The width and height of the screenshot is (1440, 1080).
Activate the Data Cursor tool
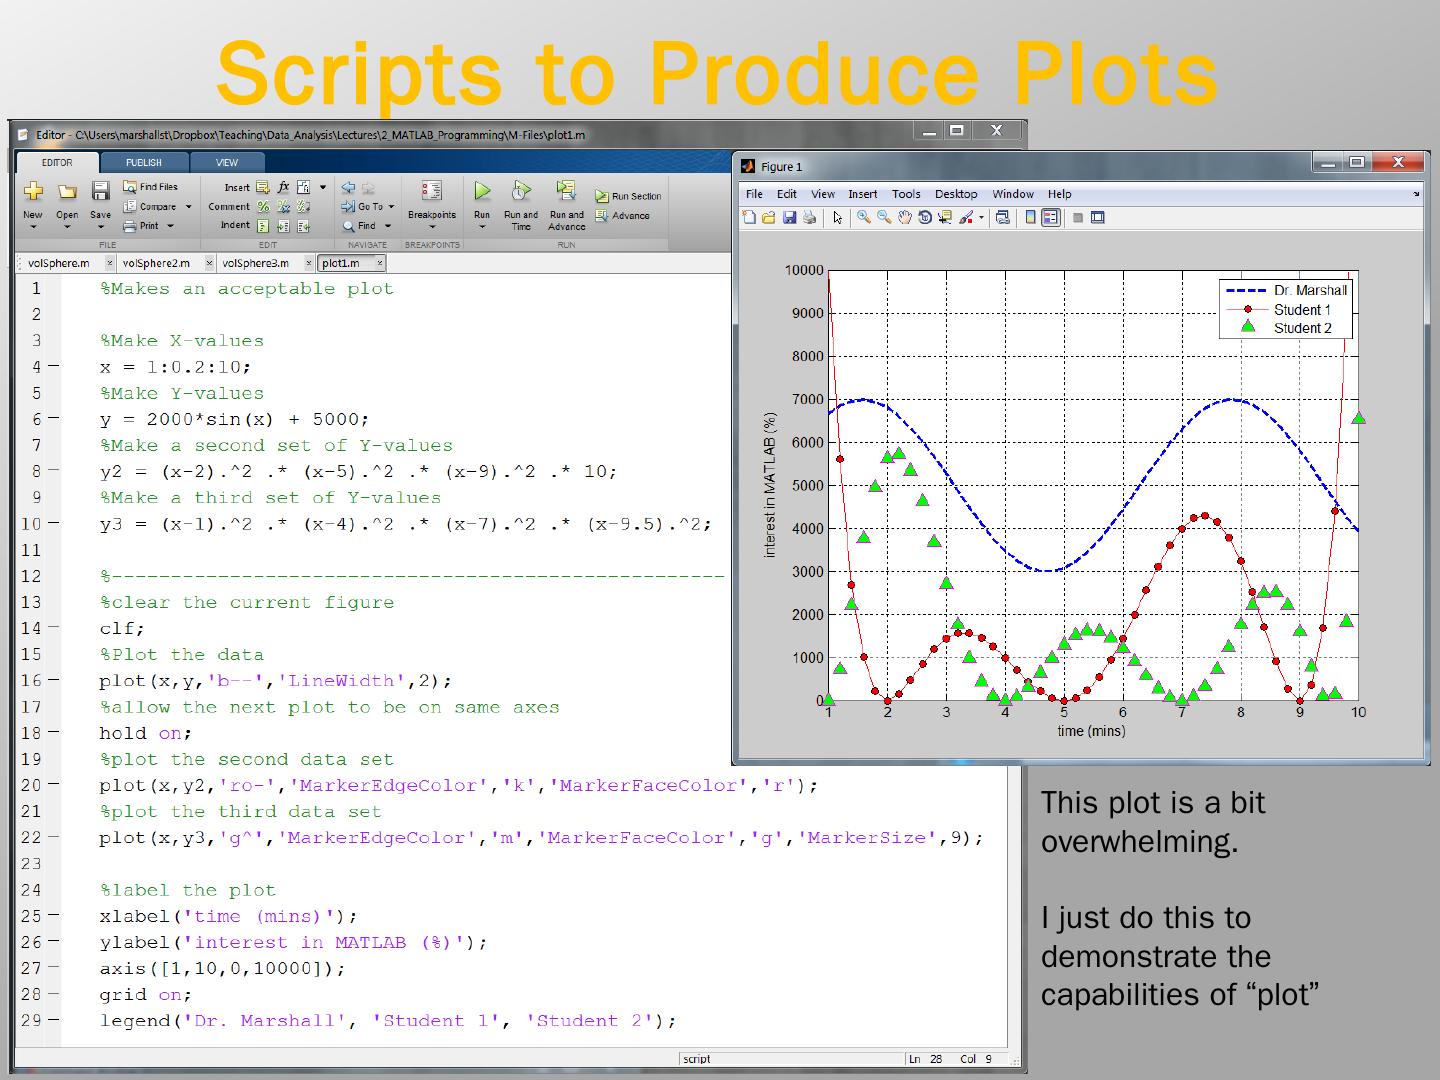click(x=945, y=218)
